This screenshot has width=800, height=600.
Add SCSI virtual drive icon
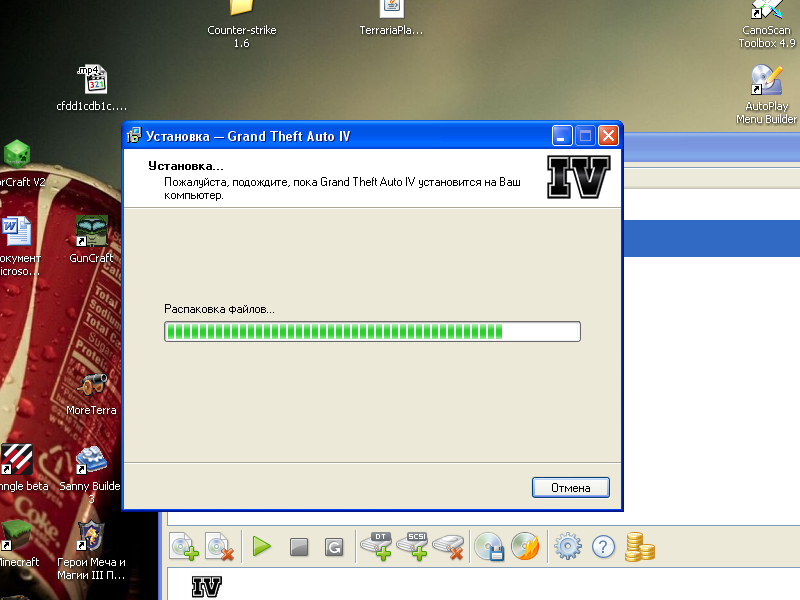pos(412,546)
